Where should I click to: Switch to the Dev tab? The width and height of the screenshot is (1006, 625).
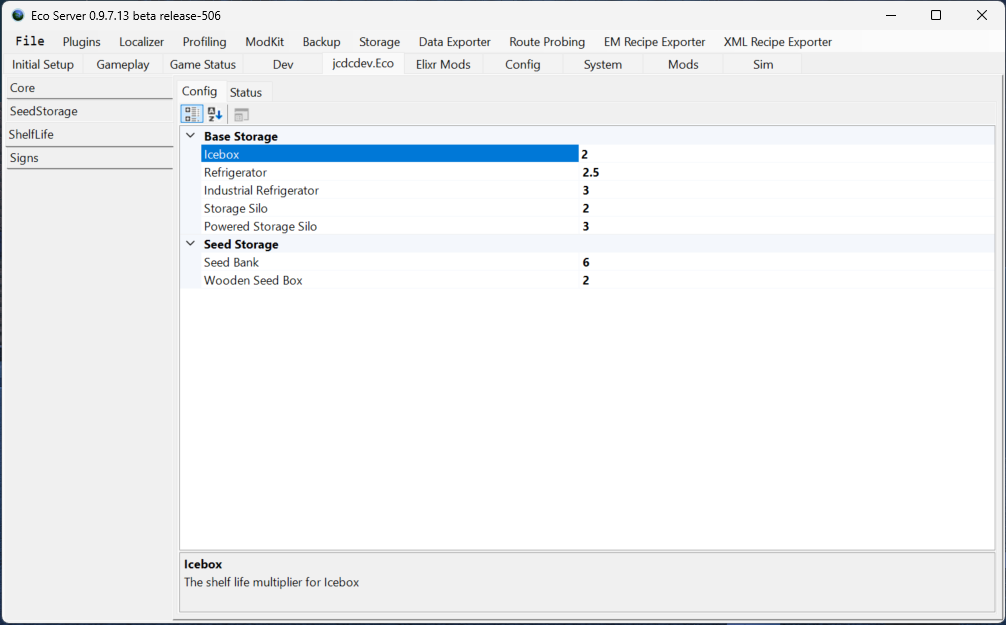click(x=283, y=64)
